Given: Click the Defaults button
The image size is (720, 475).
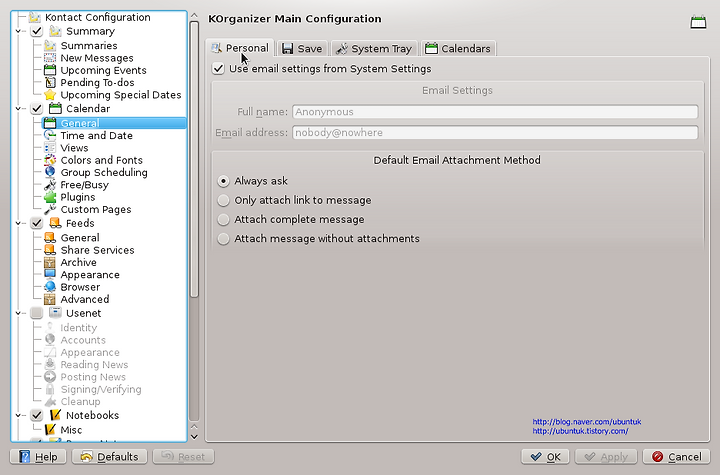Looking at the screenshot, I should [x=109, y=457].
